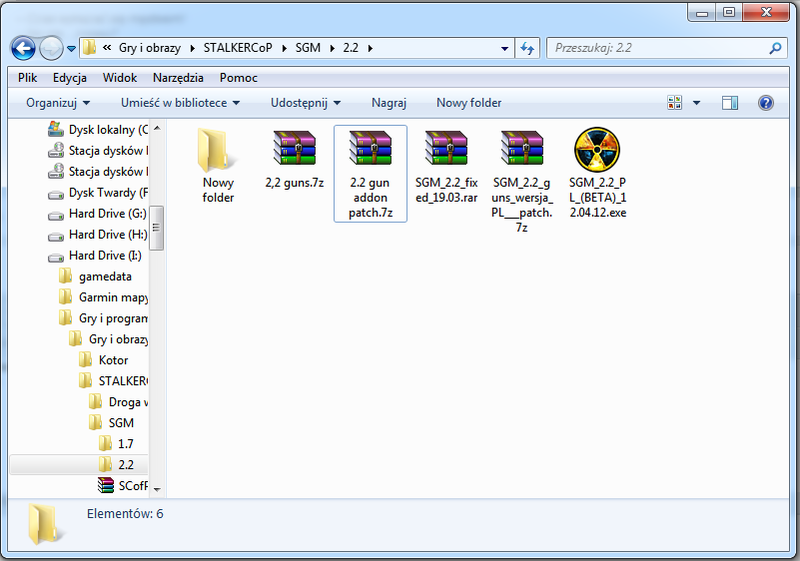Select 'Dysk lokalny (C' in navigation tree
This screenshot has height=561, width=800.
coord(97,130)
